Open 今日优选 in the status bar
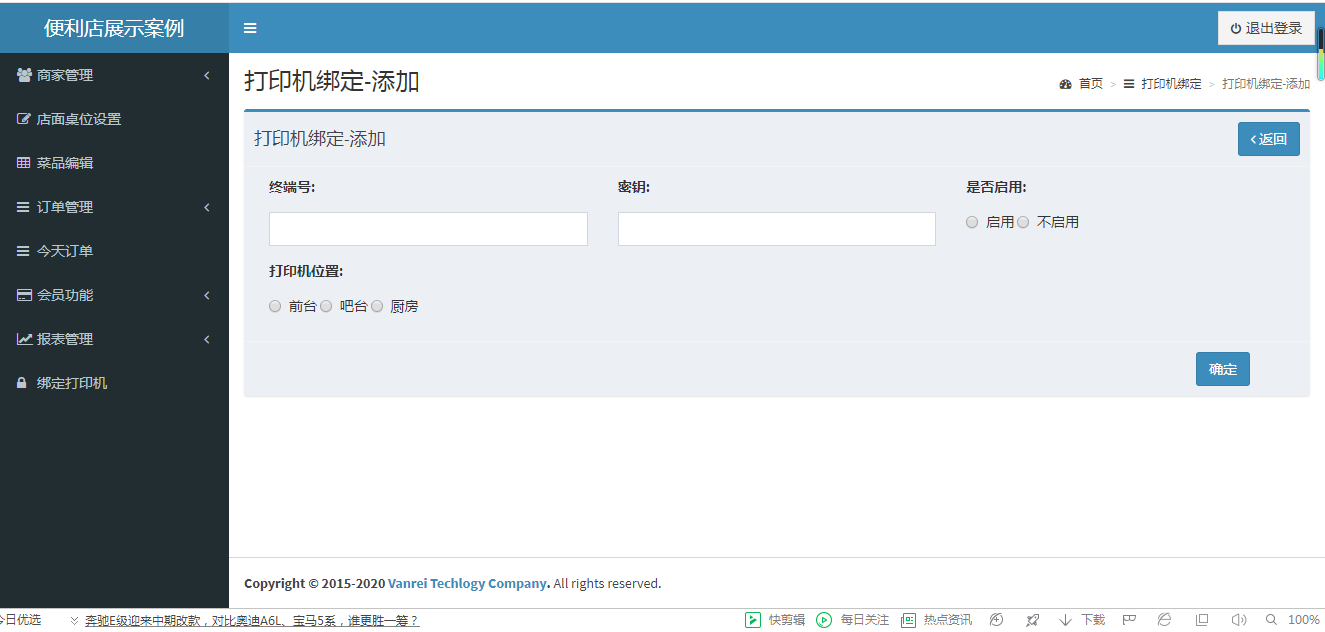Viewport: 1325px width, 632px height. pyautogui.click(x=20, y=620)
